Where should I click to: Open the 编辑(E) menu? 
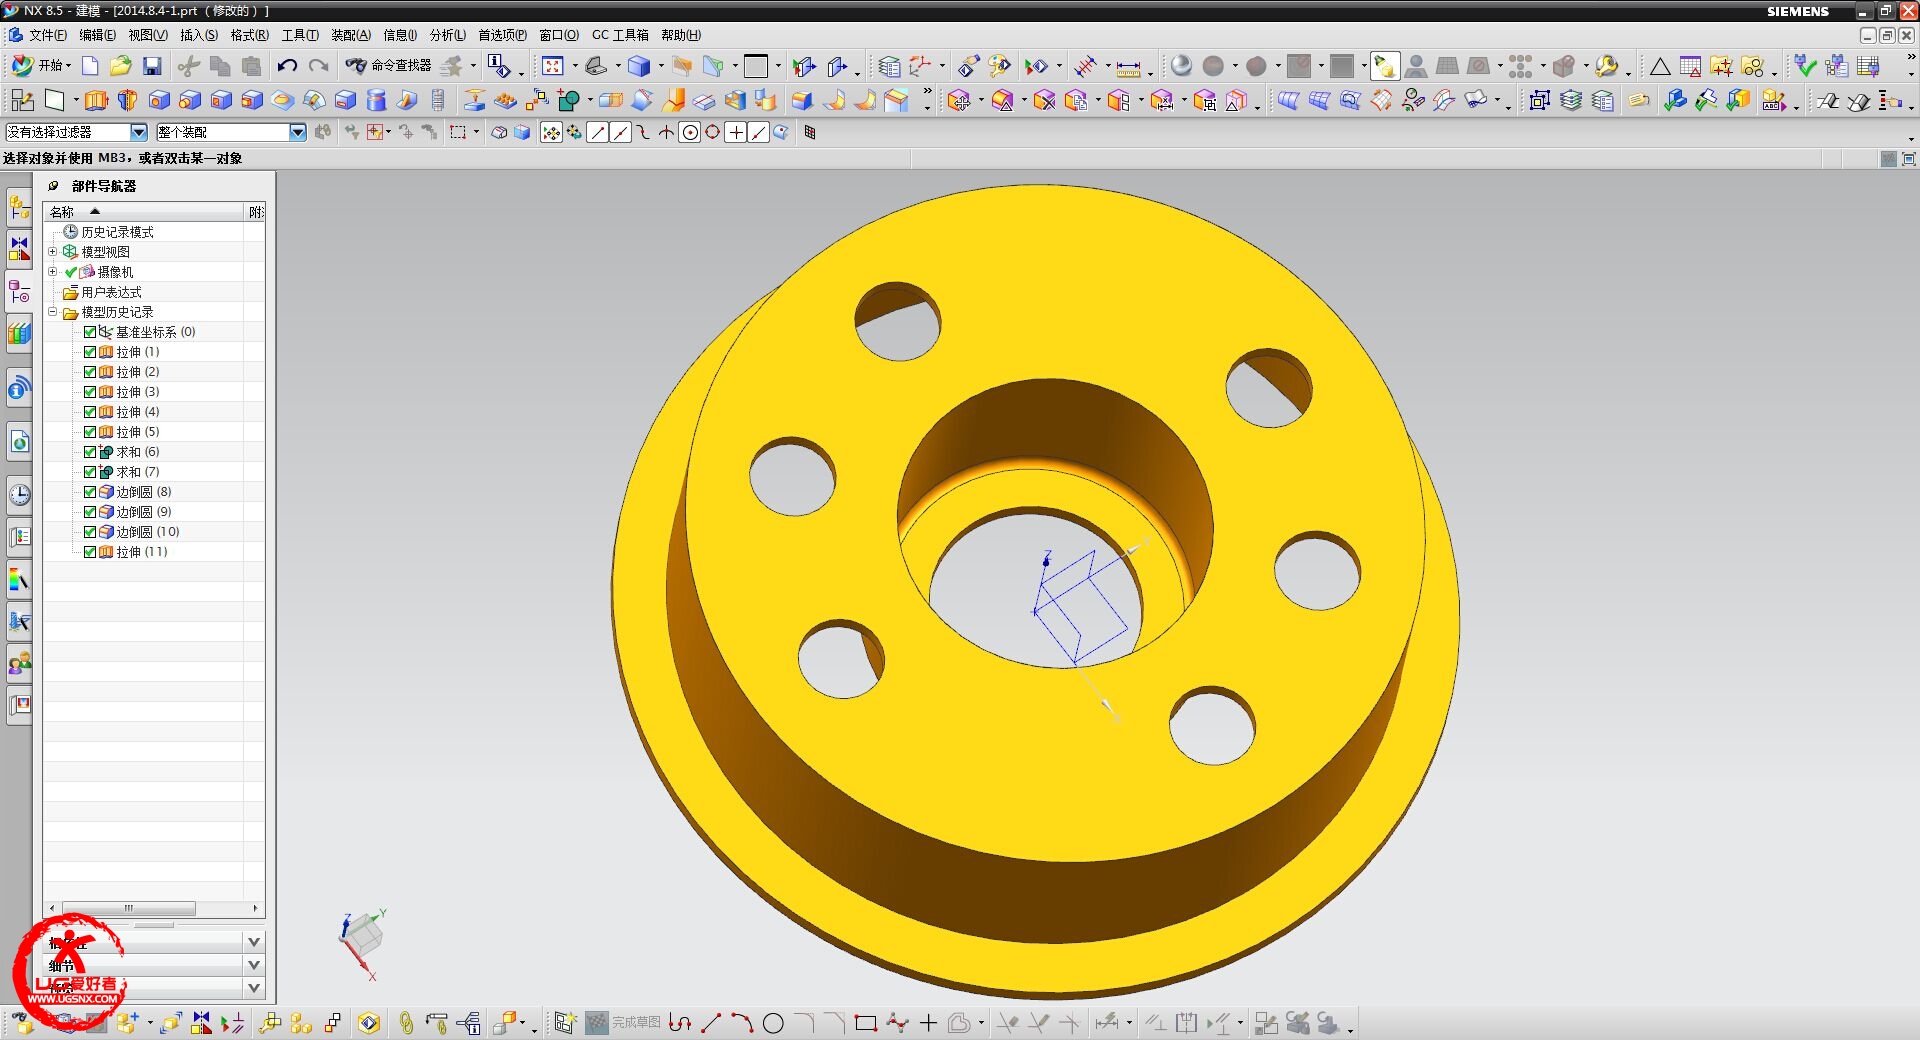click(x=97, y=35)
